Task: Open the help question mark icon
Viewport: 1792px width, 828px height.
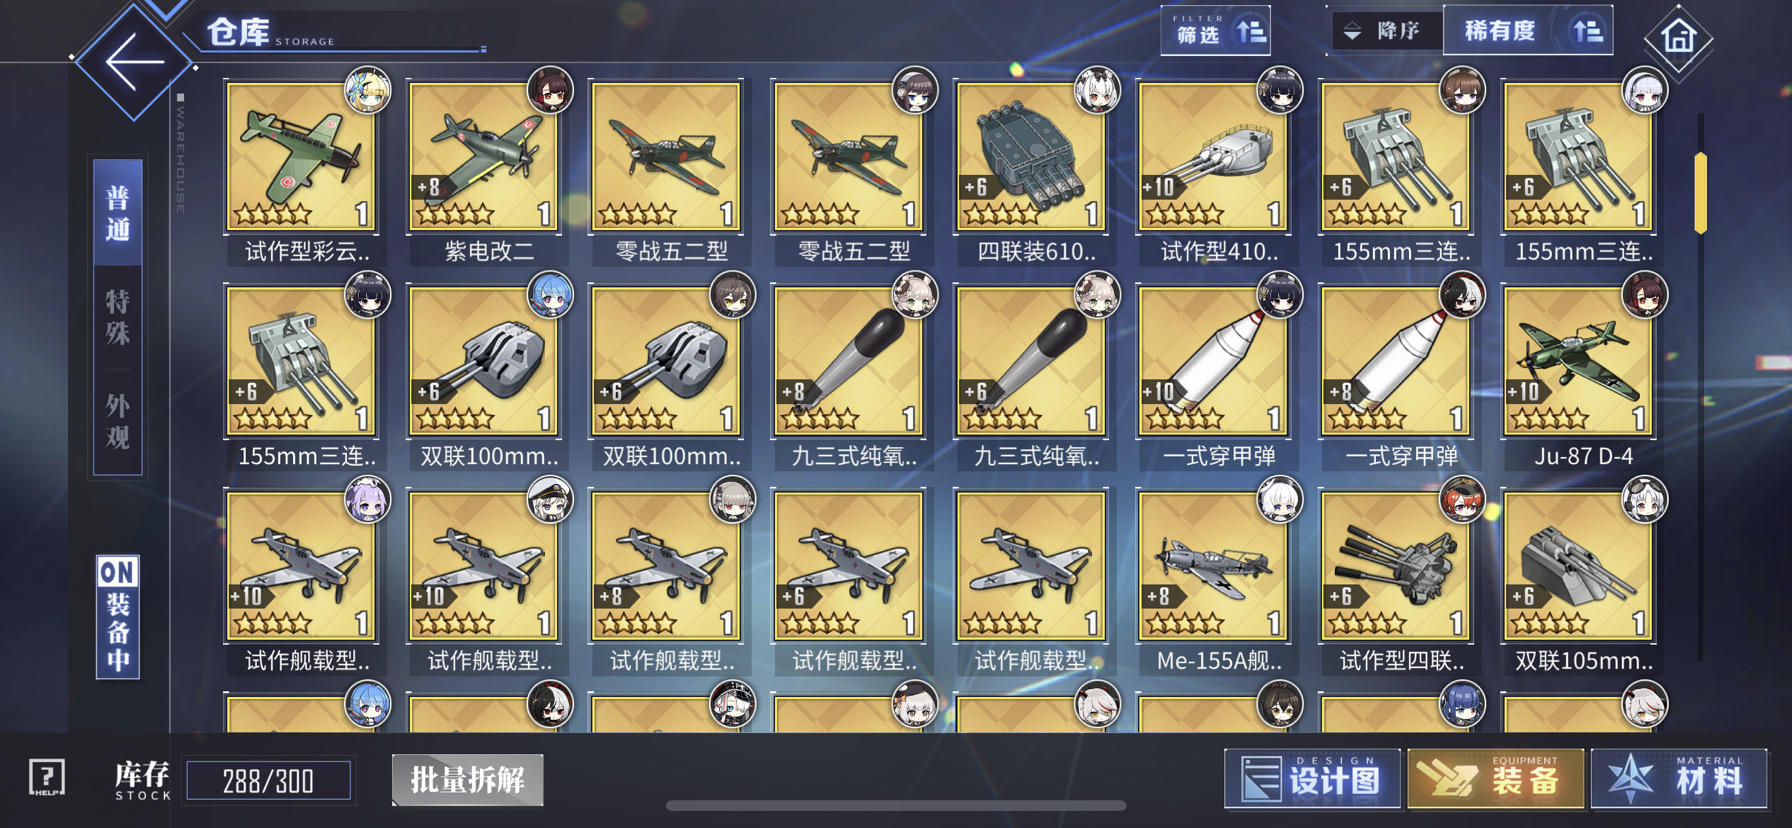Action: [x=47, y=777]
